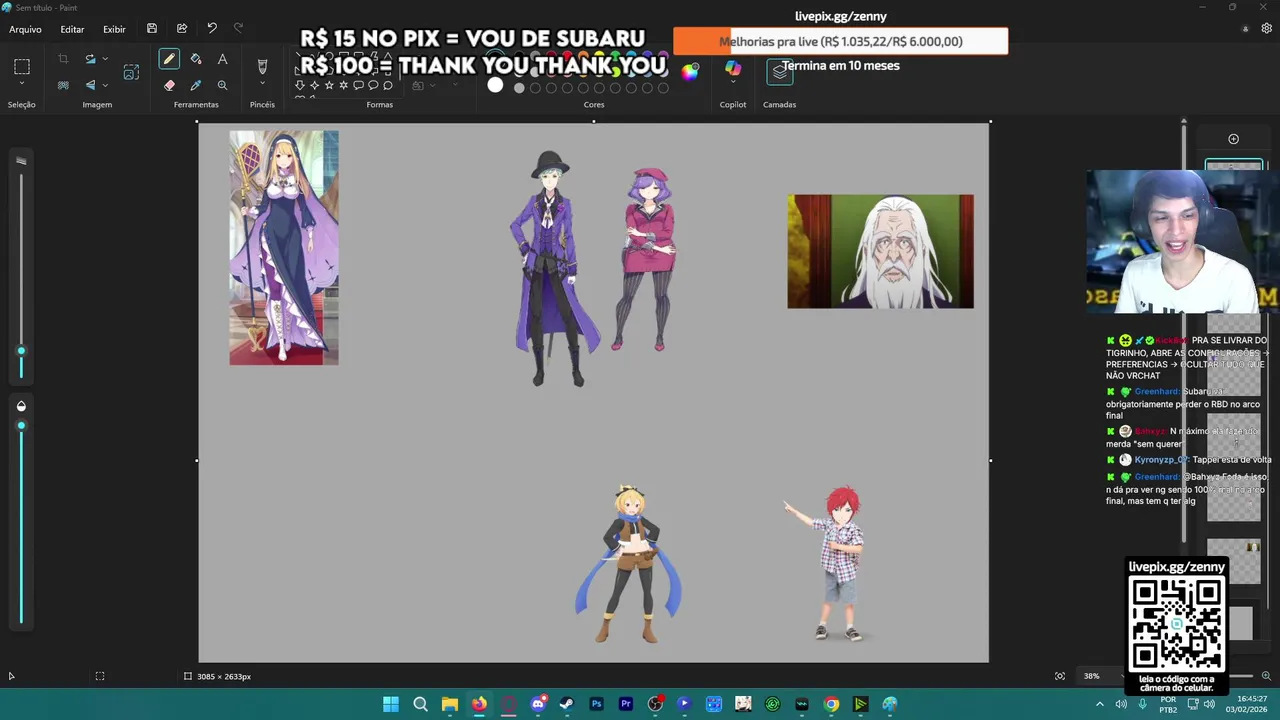Screen dimensions: 1280x720
Task: Open the zoom percentage 38% dropdown
Action: [x=1098, y=676]
